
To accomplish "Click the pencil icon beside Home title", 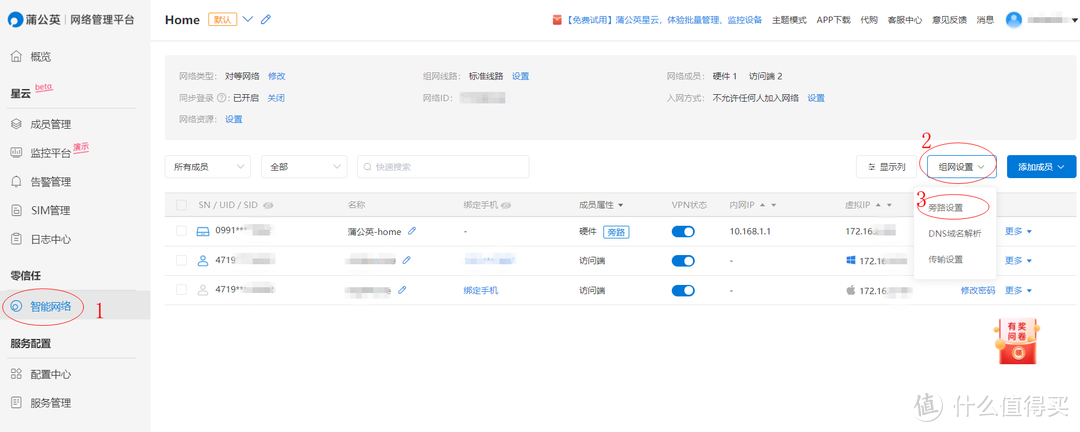I will [x=266, y=20].
